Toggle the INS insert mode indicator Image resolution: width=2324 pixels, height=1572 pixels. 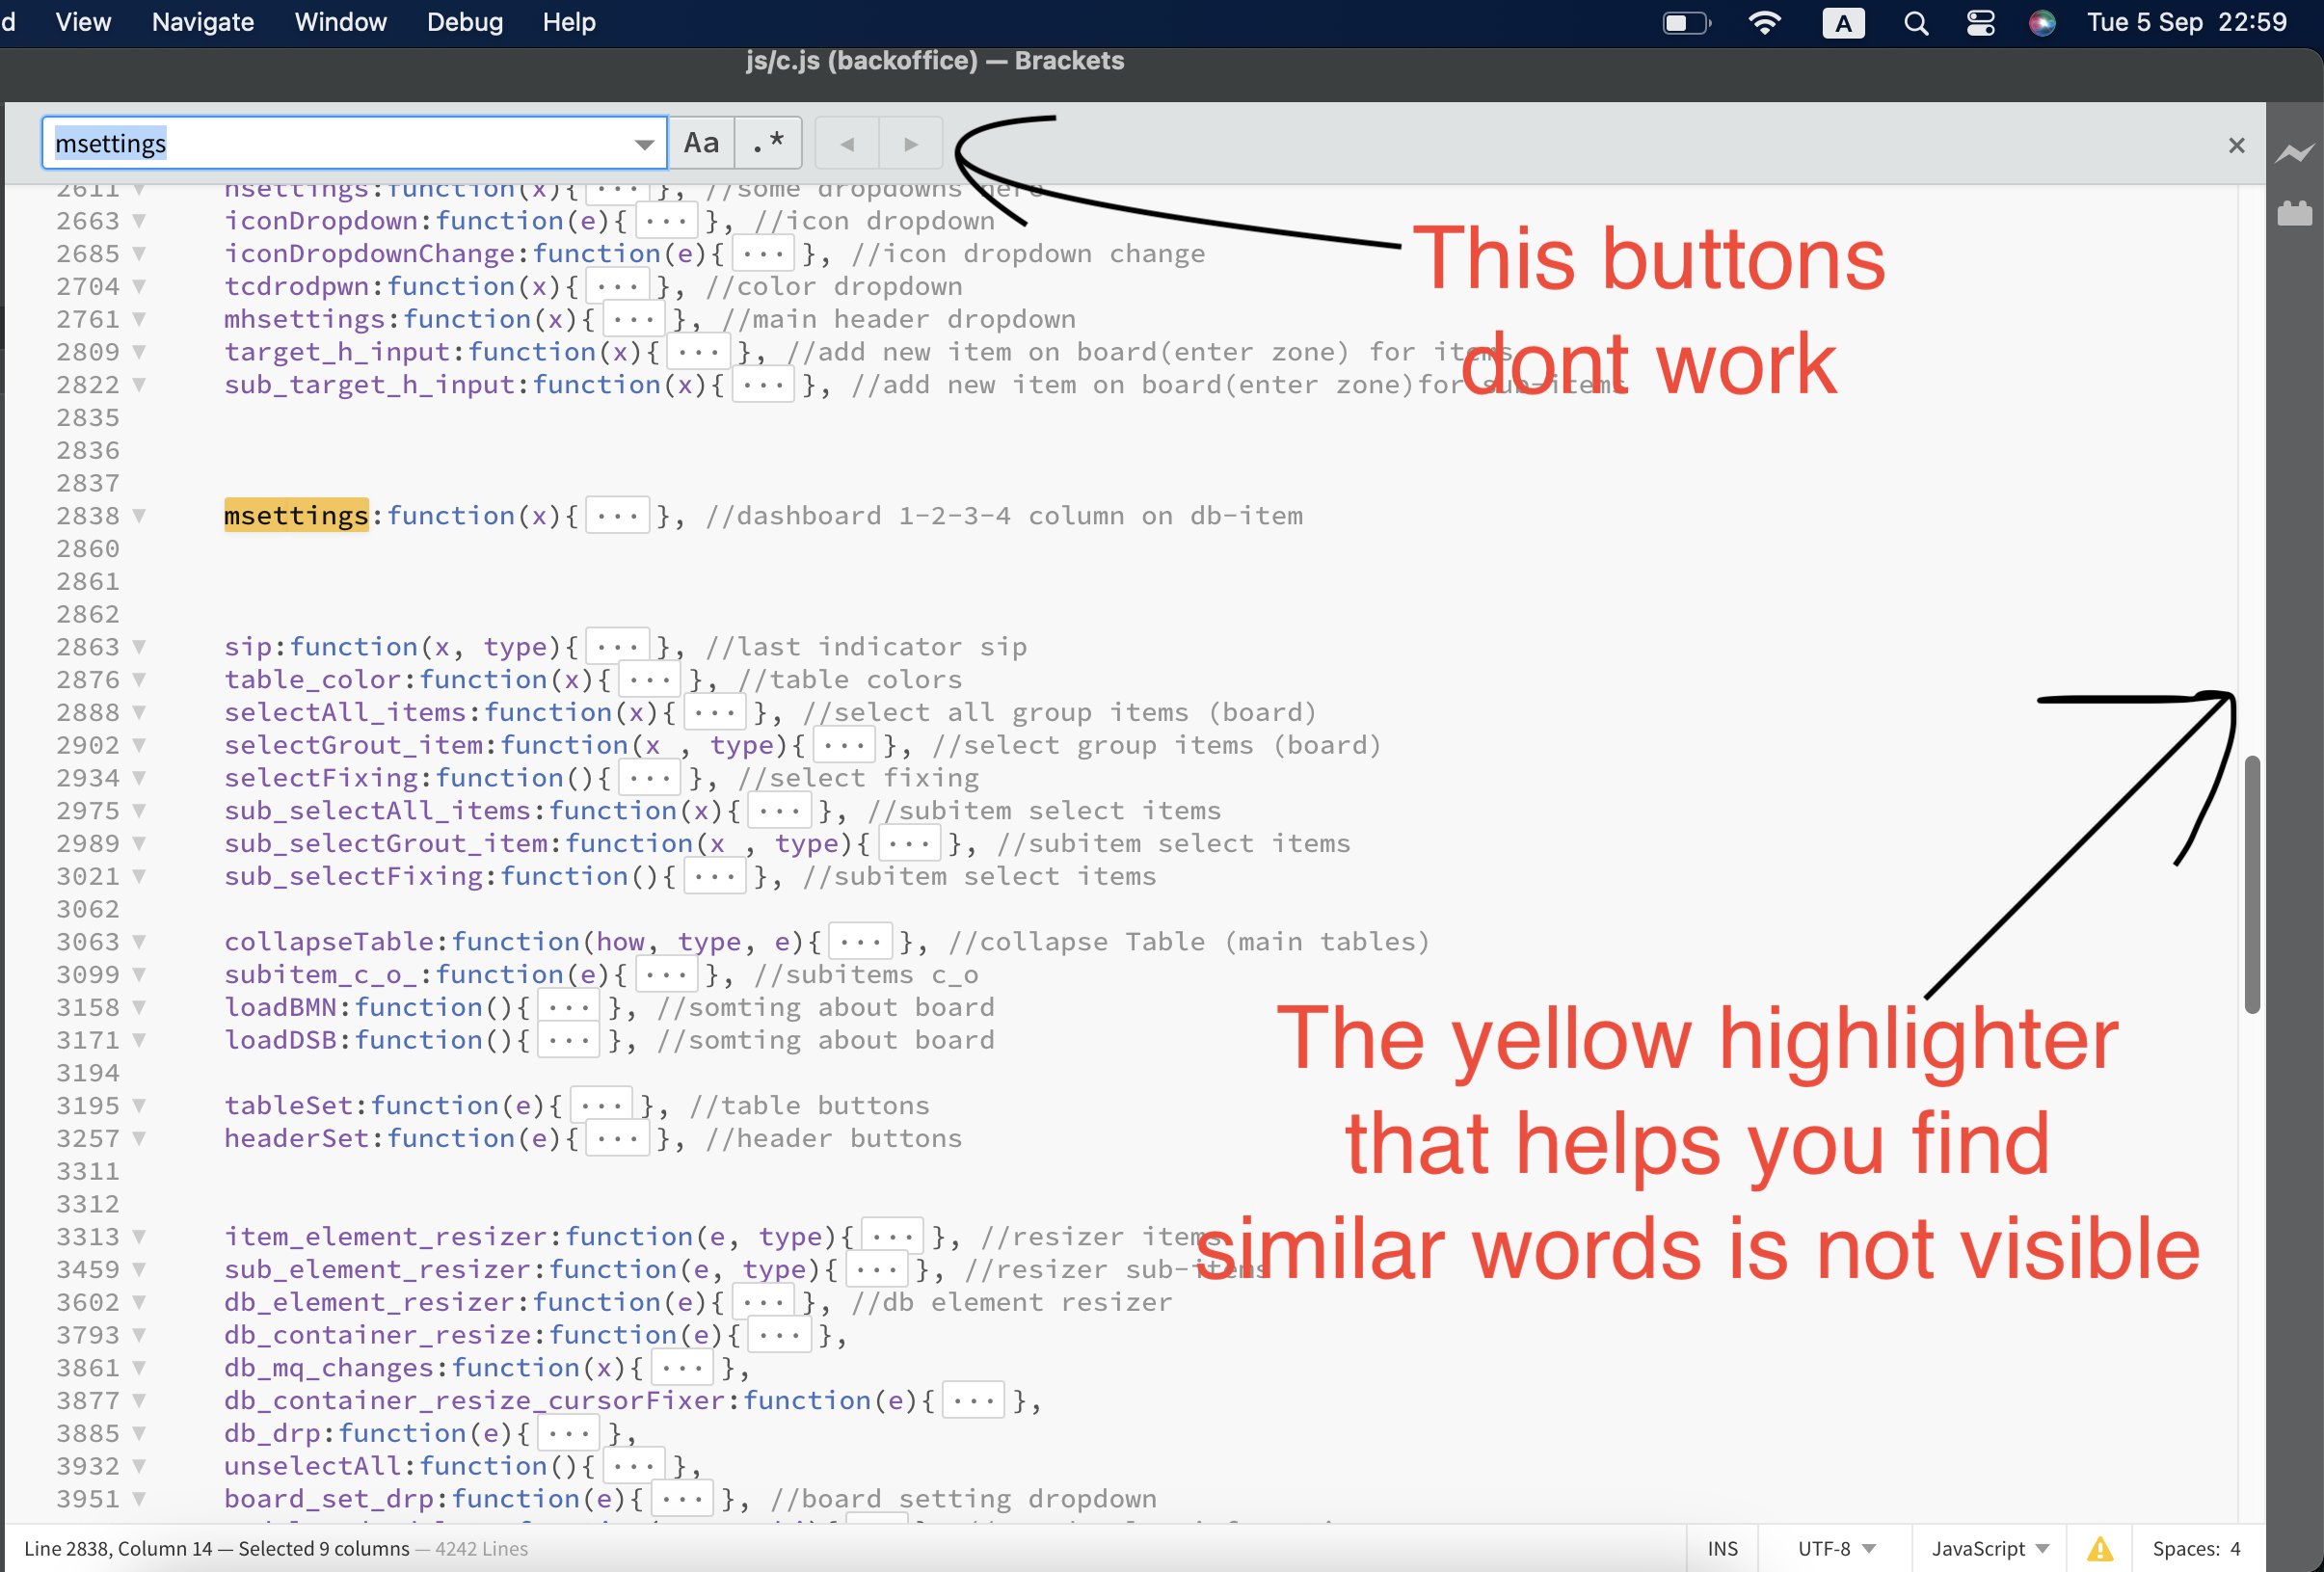pyautogui.click(x=1722, y=1548)
